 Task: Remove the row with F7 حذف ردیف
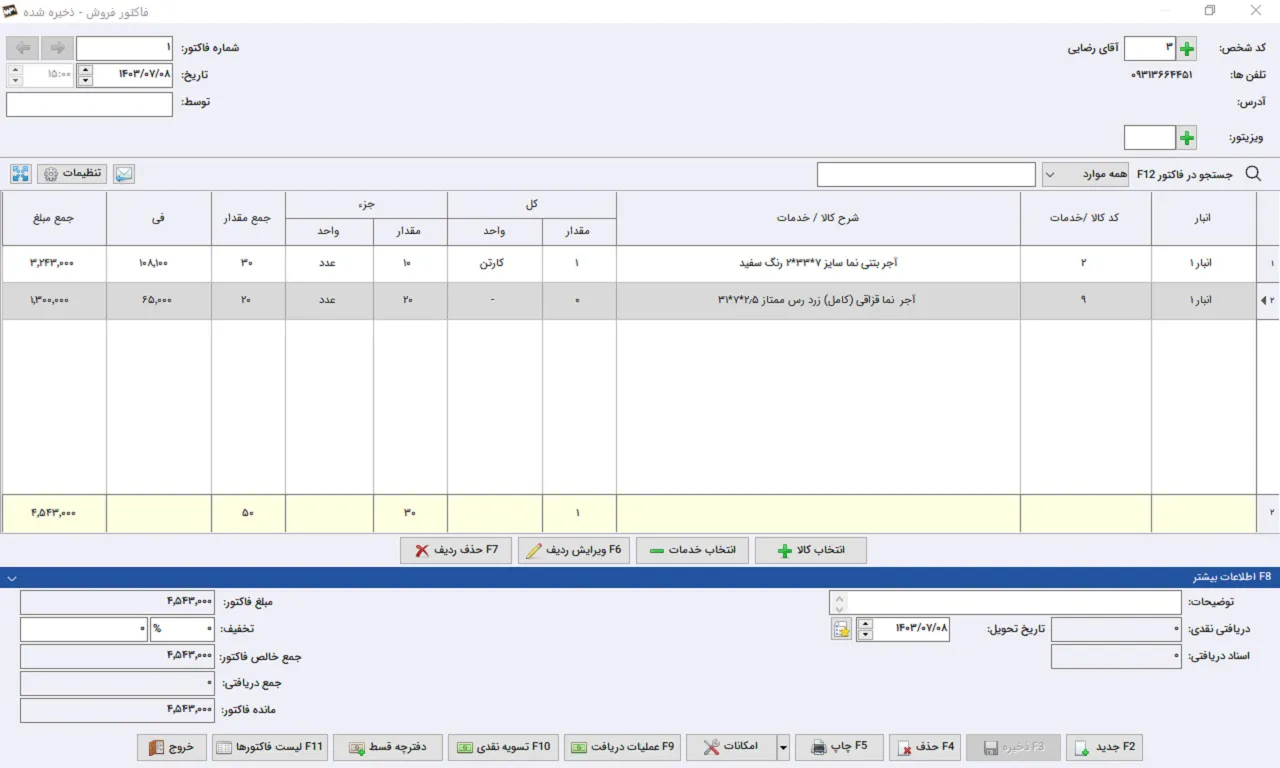(x=456, y=551)
